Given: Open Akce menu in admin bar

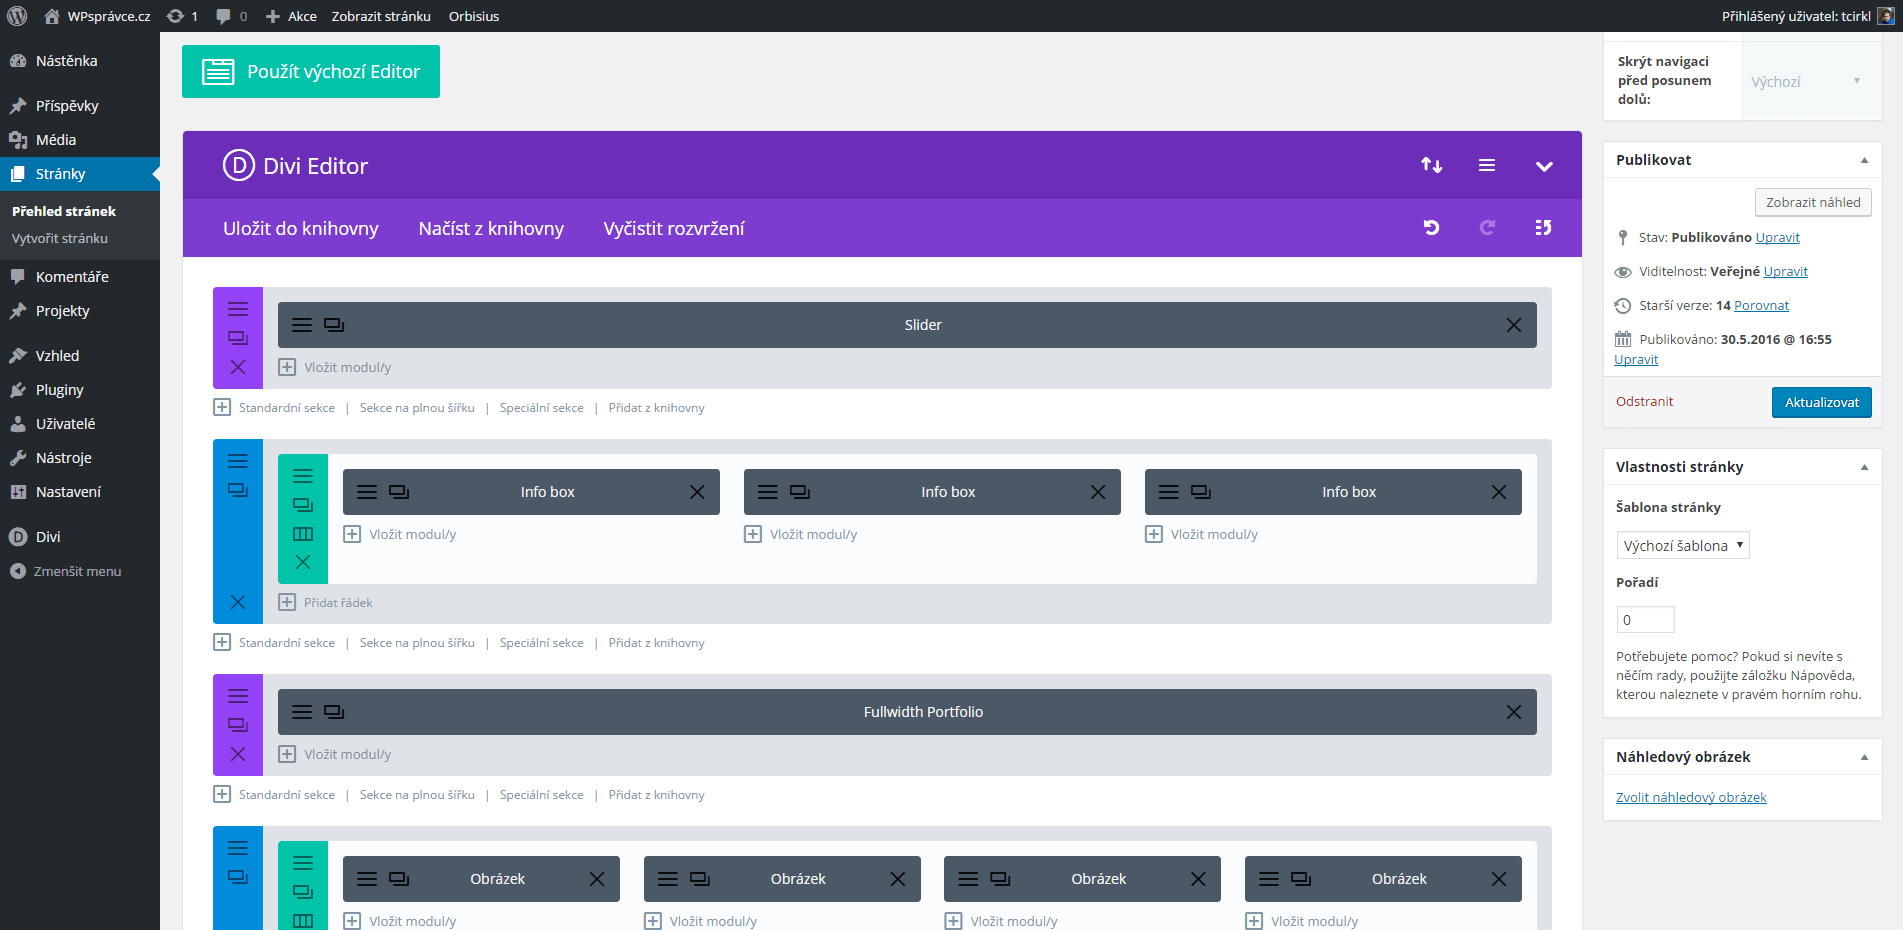Looking at the screenshot, I should click(291, 16).
